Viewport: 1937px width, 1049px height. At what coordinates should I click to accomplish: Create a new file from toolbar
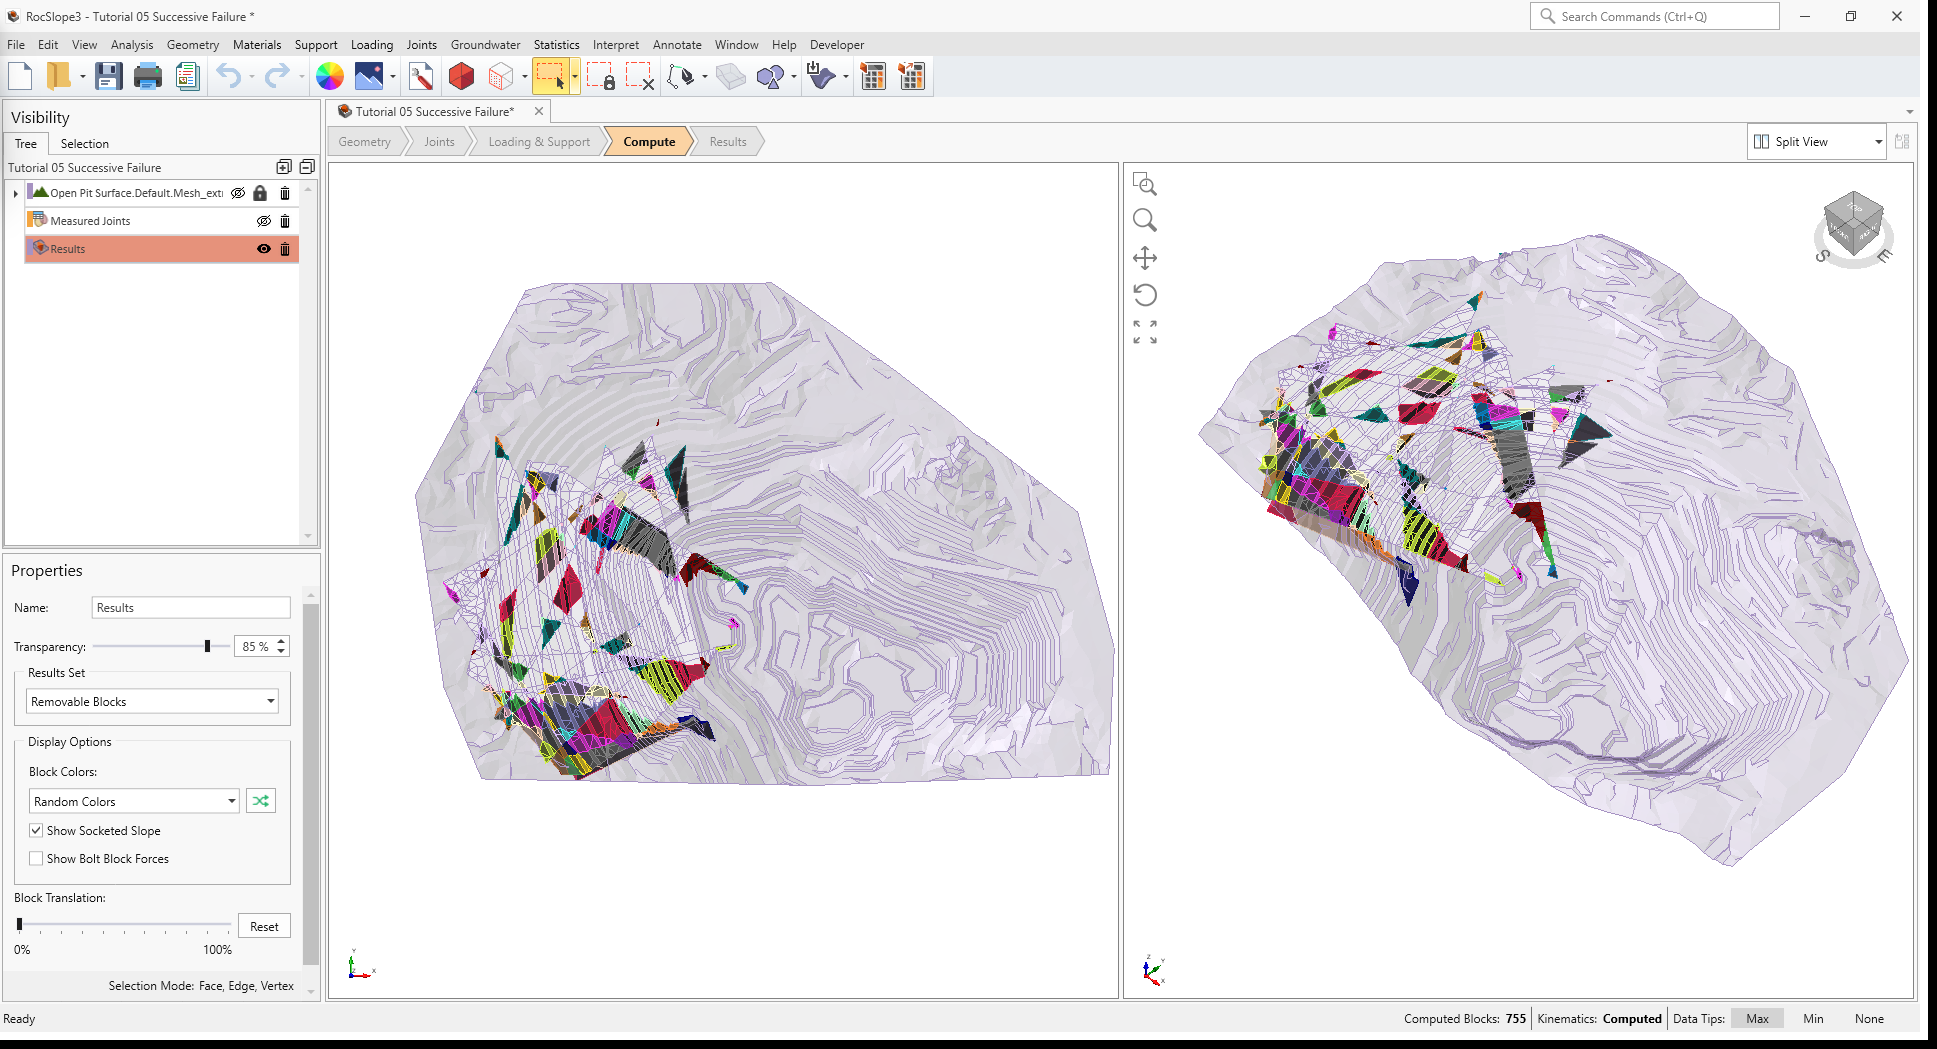tap(21, 76)
